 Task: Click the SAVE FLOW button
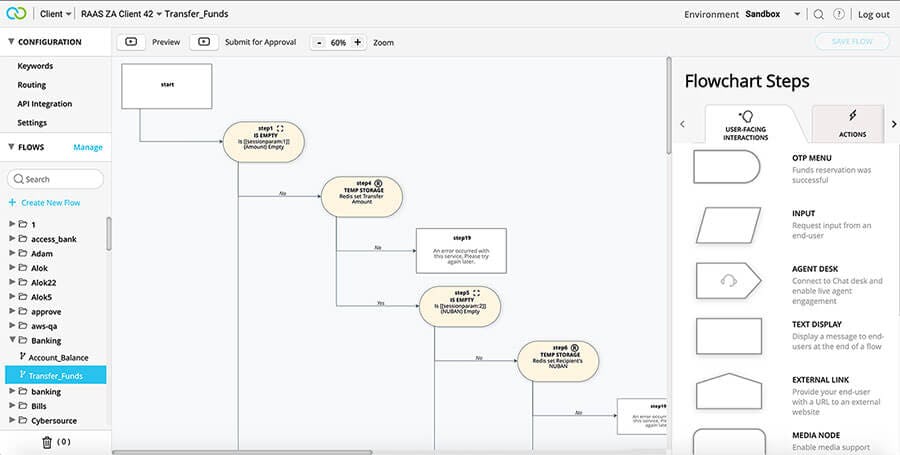[852, 42]
